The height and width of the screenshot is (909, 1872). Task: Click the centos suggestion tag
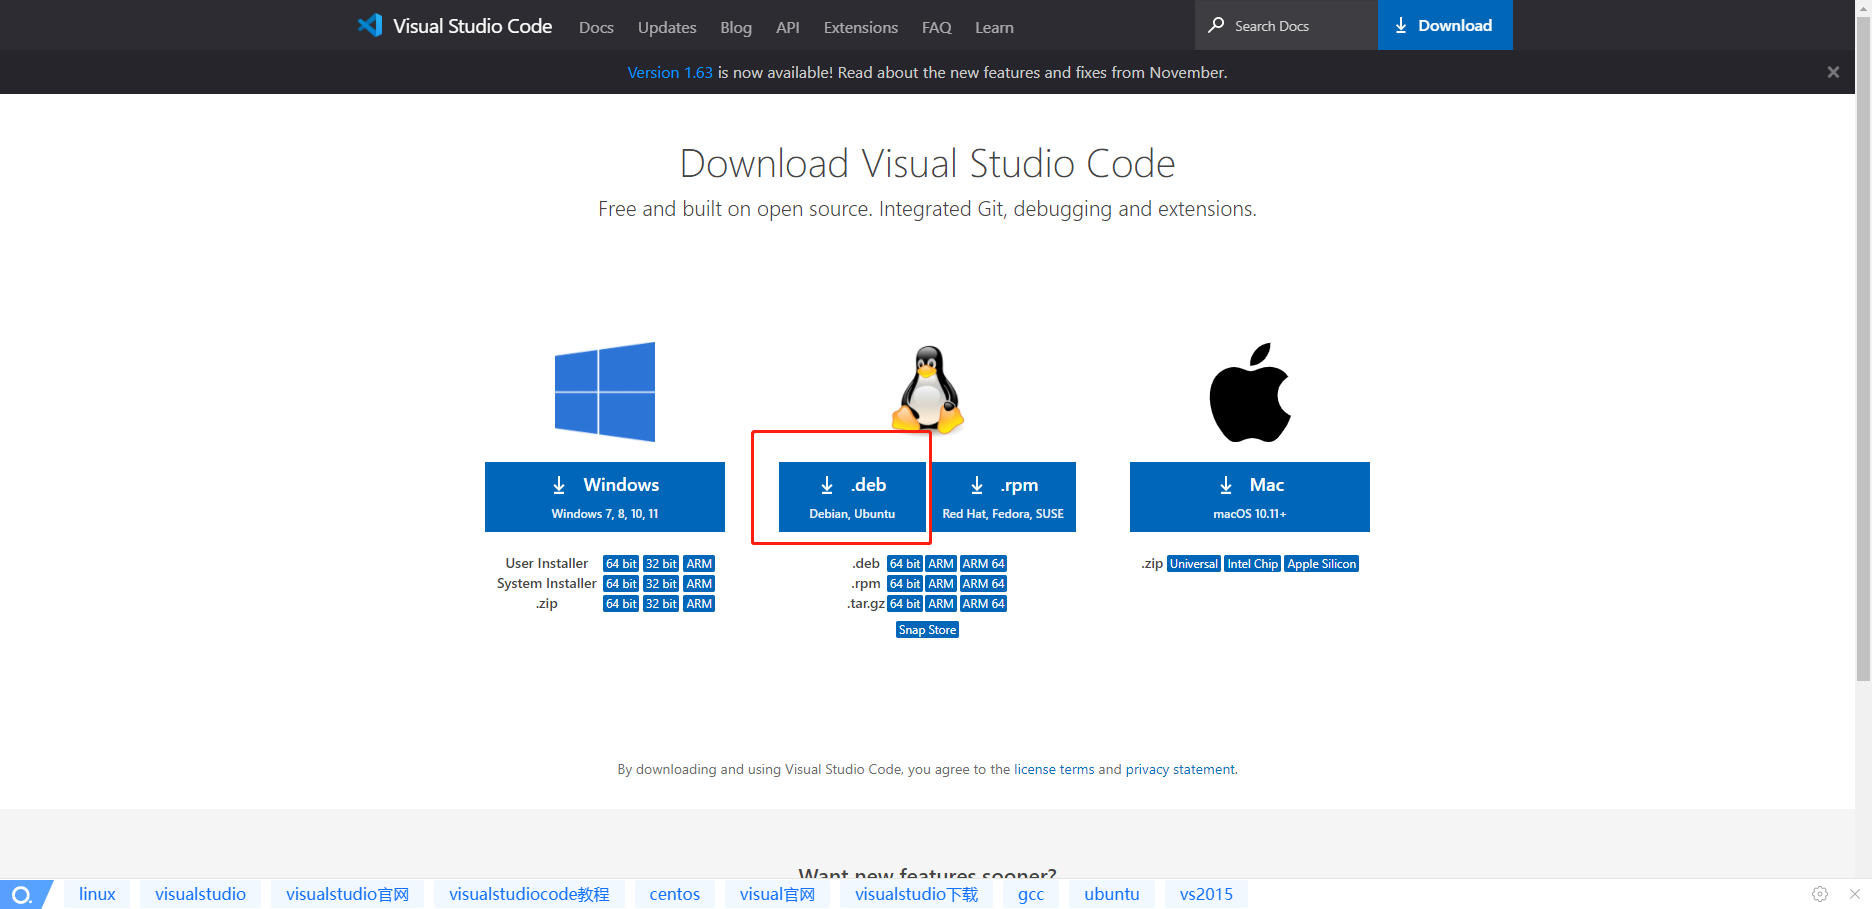click(x=674, y=894)
